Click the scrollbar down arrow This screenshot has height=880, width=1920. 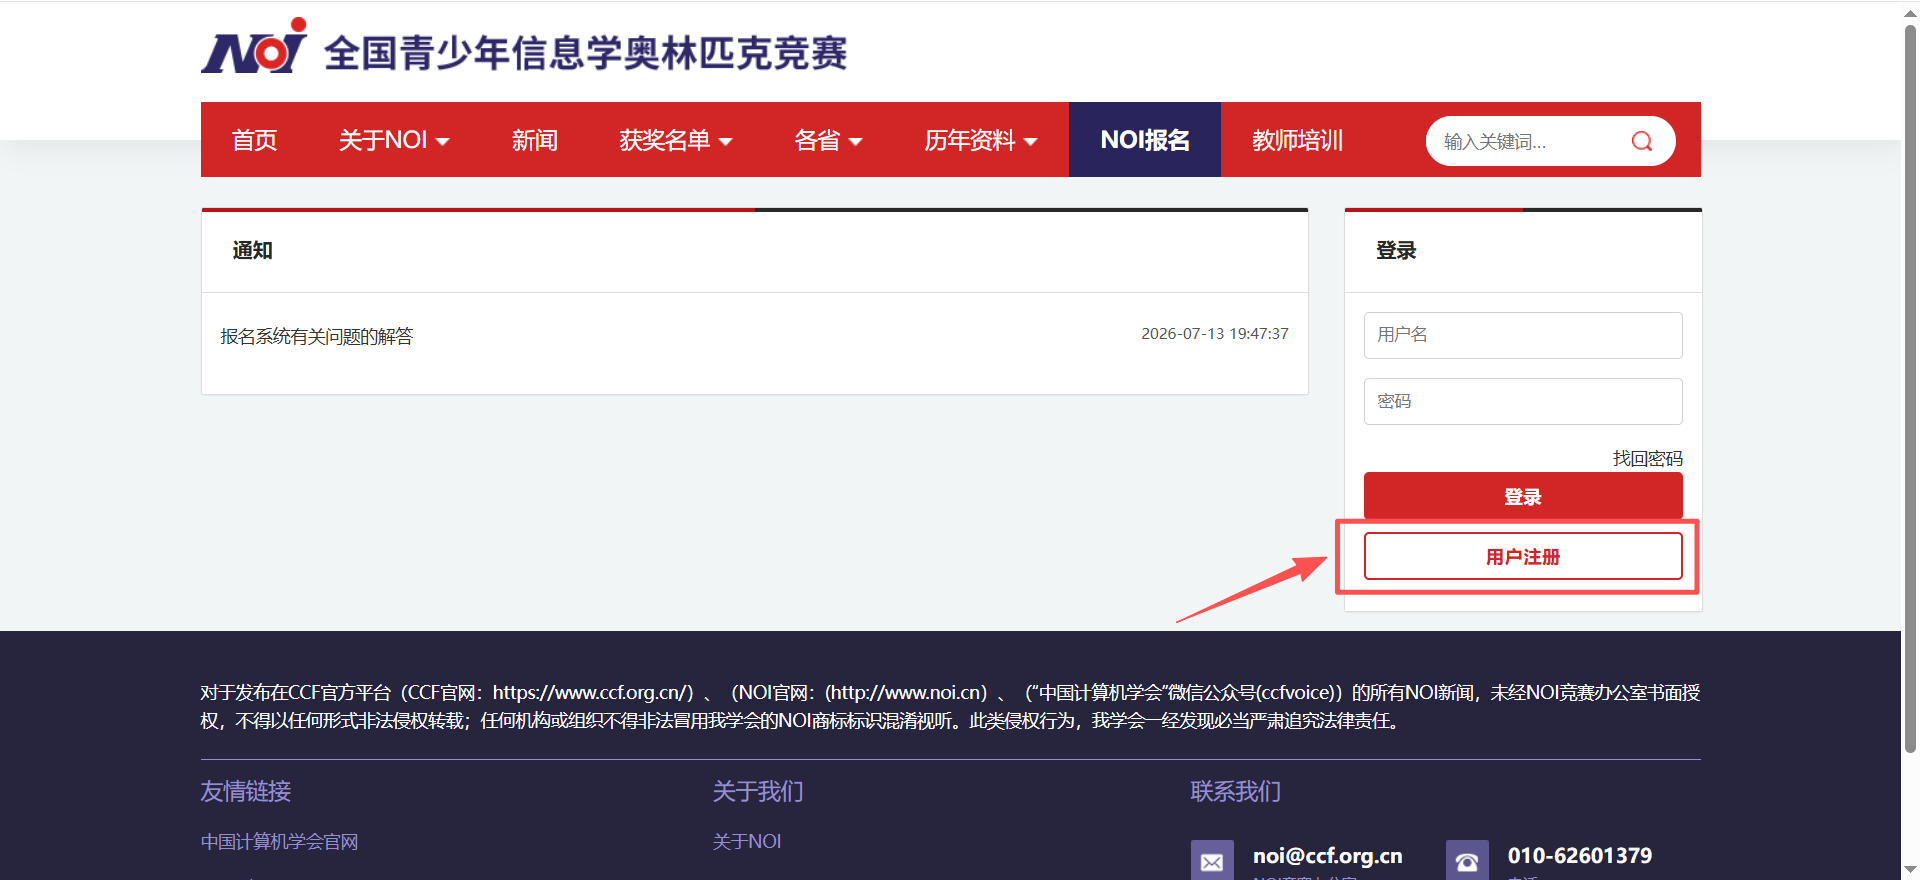[x=1910, y=870]
